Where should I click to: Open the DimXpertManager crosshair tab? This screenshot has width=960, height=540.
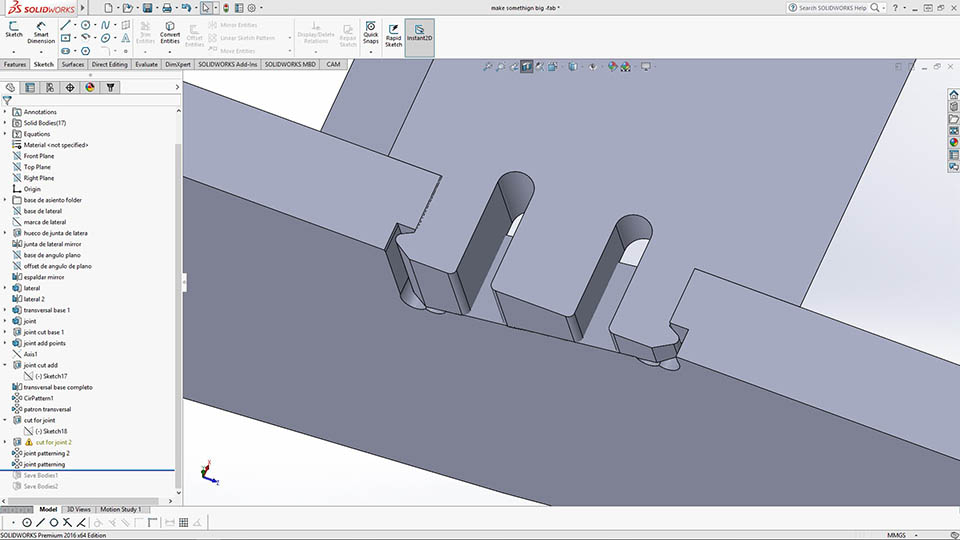70,88
